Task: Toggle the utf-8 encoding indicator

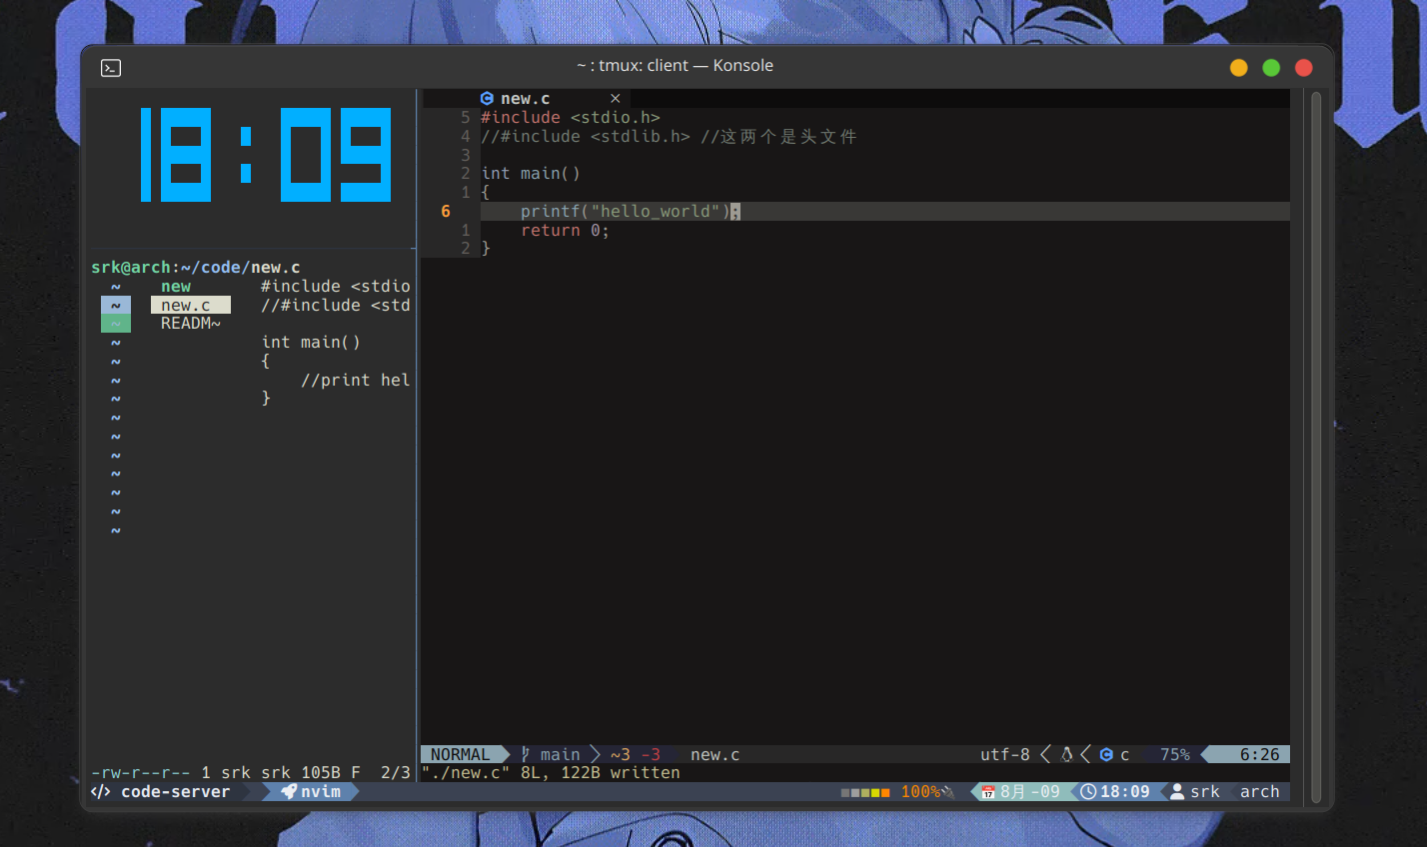Action: coord(1005,754)
